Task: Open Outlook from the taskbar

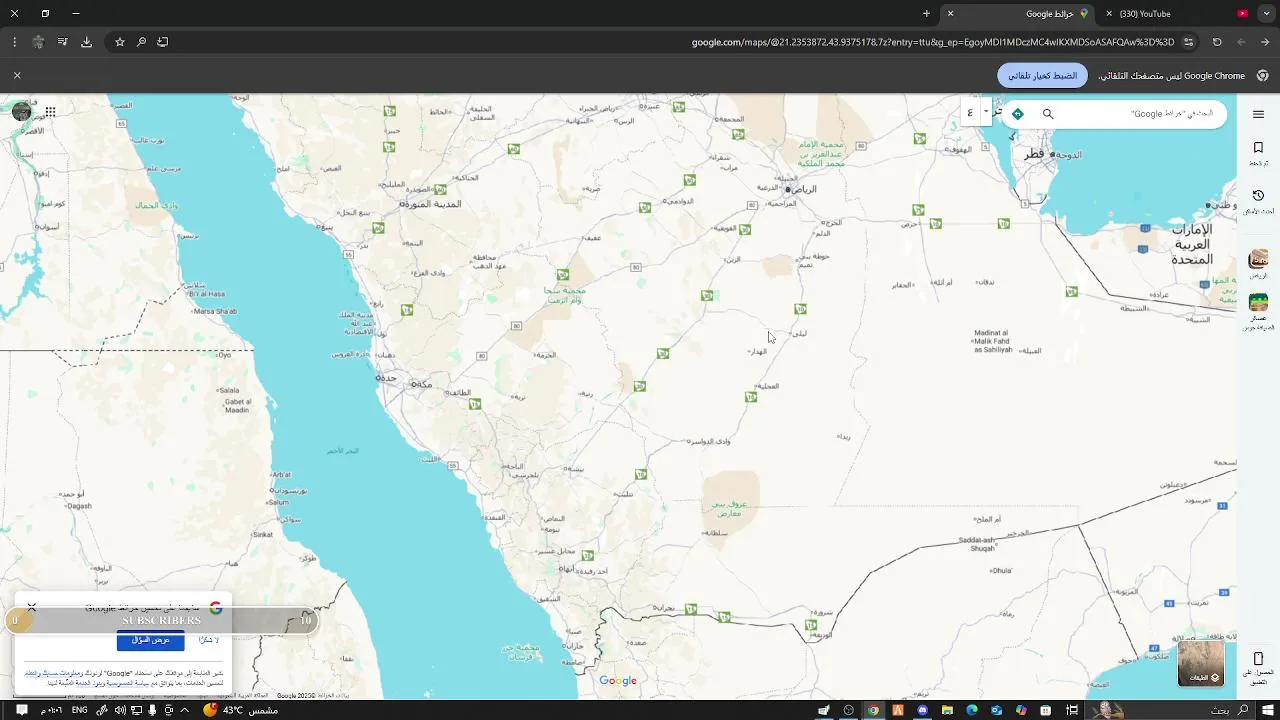Action: pyautogui.click(x=996, y=710)
